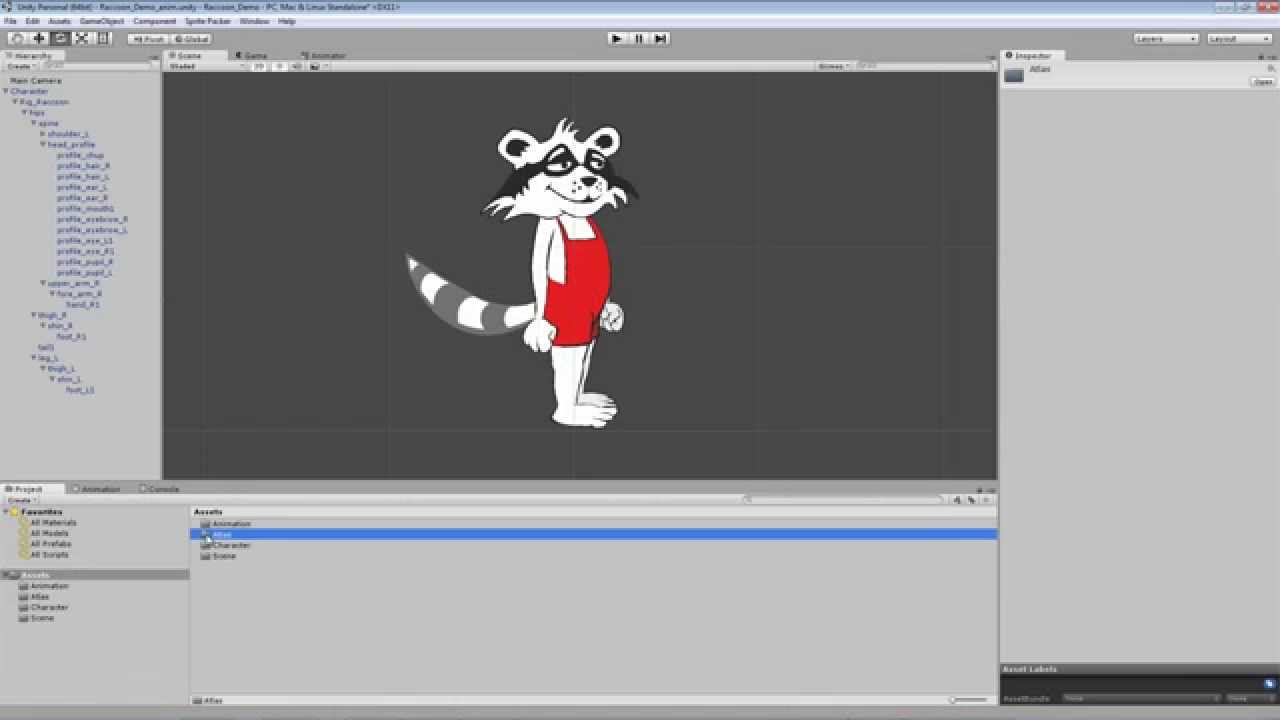Adjust the project icon size slider
Screen dimensions: 1280x720
[x=970, y=700]
